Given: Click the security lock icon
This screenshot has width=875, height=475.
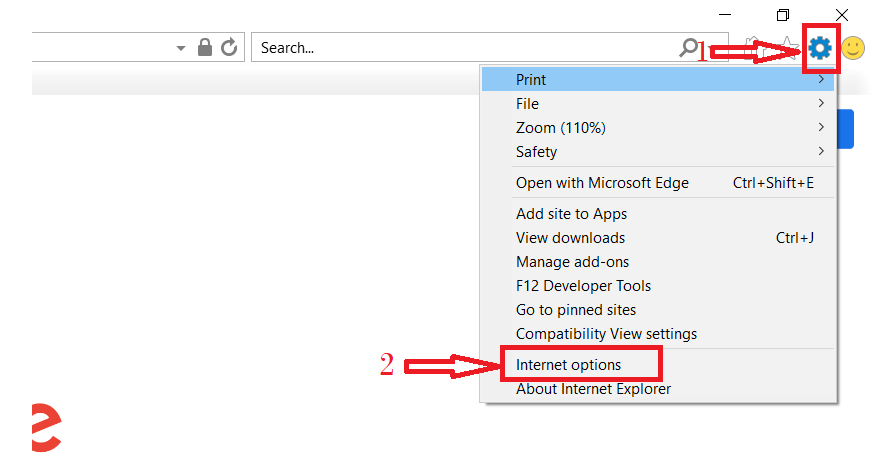Looking at the screenshot, I should (205, 47).
